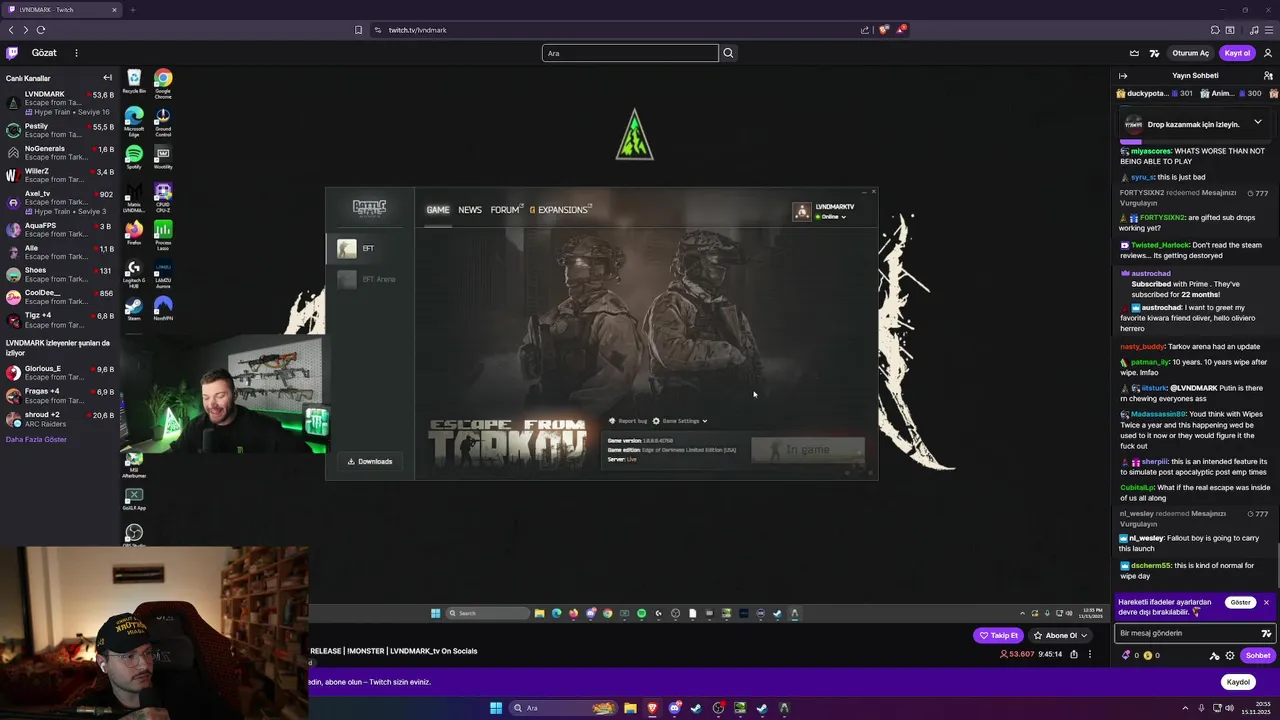
Task: Bookmark this page icon in address bar
Action: [358, 30]
